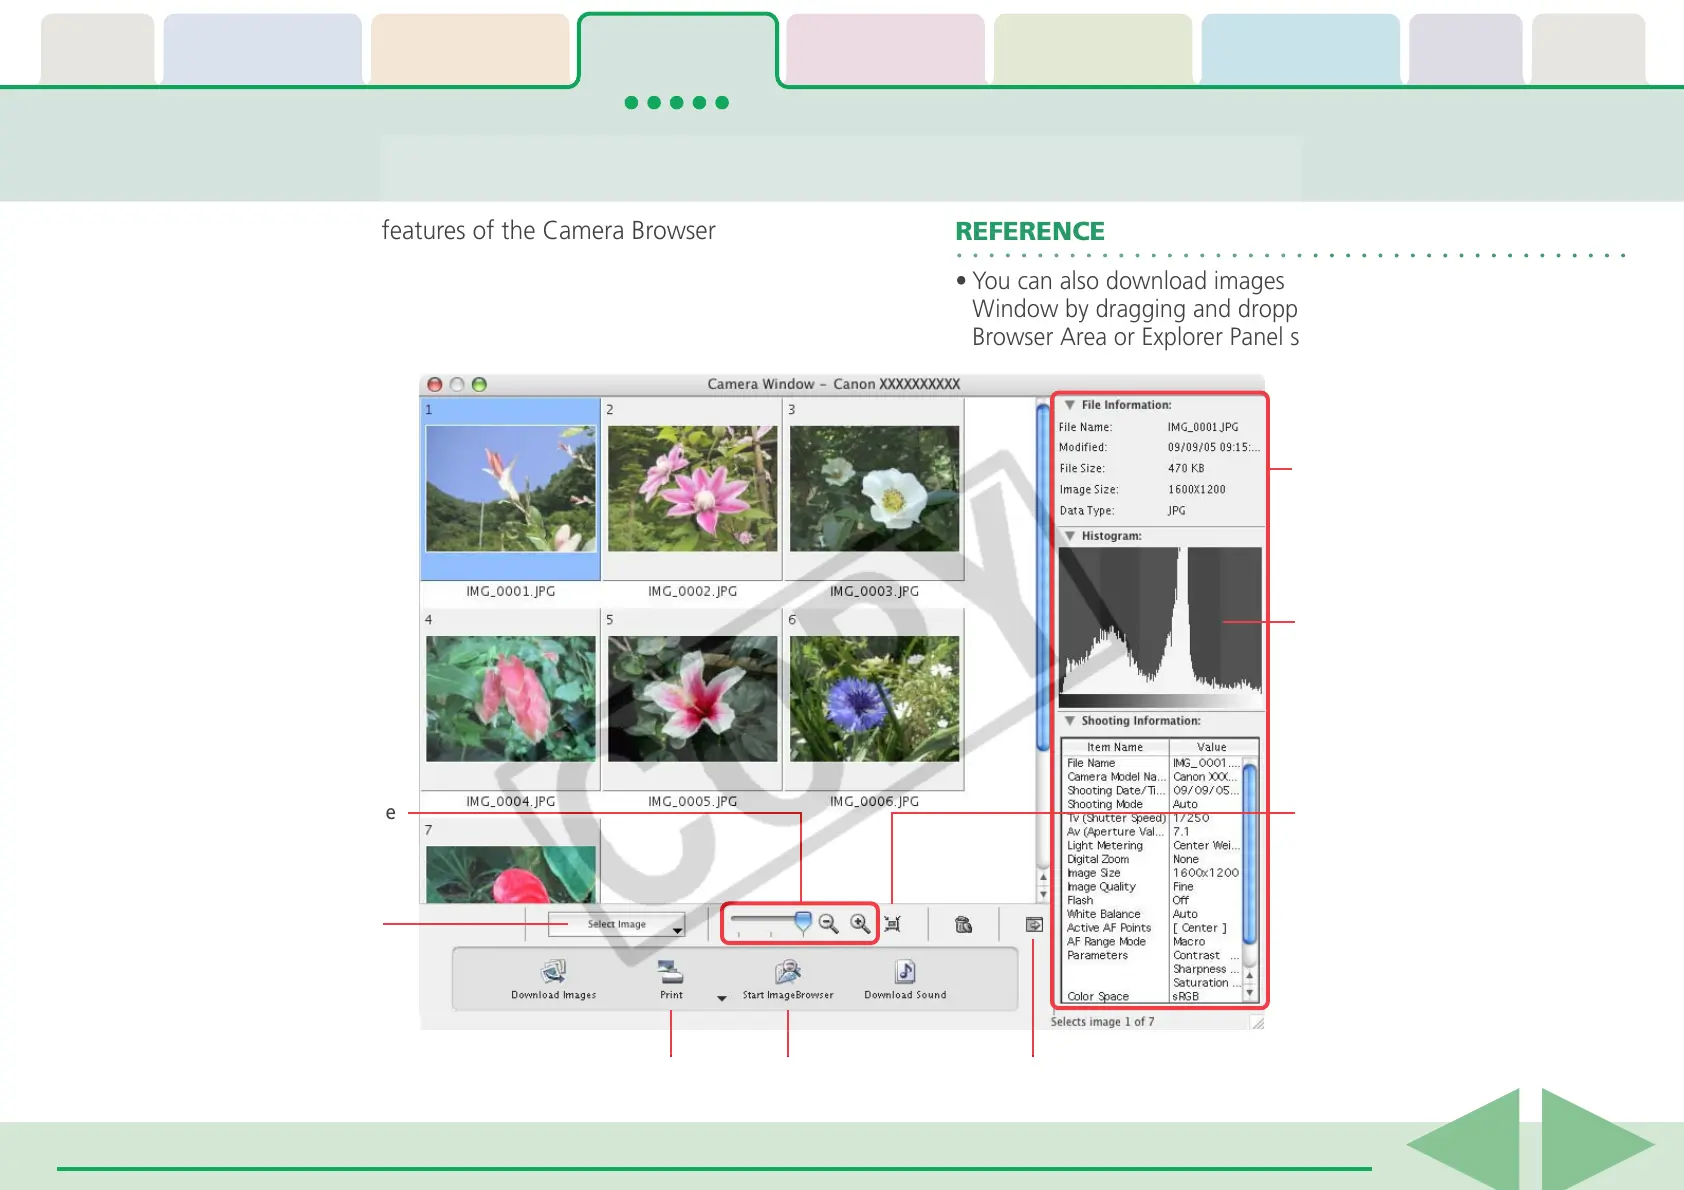Viewport: 1684px width, 1190px height.
Task: Go to the next page arrow
Action: coord(1598,1140)
